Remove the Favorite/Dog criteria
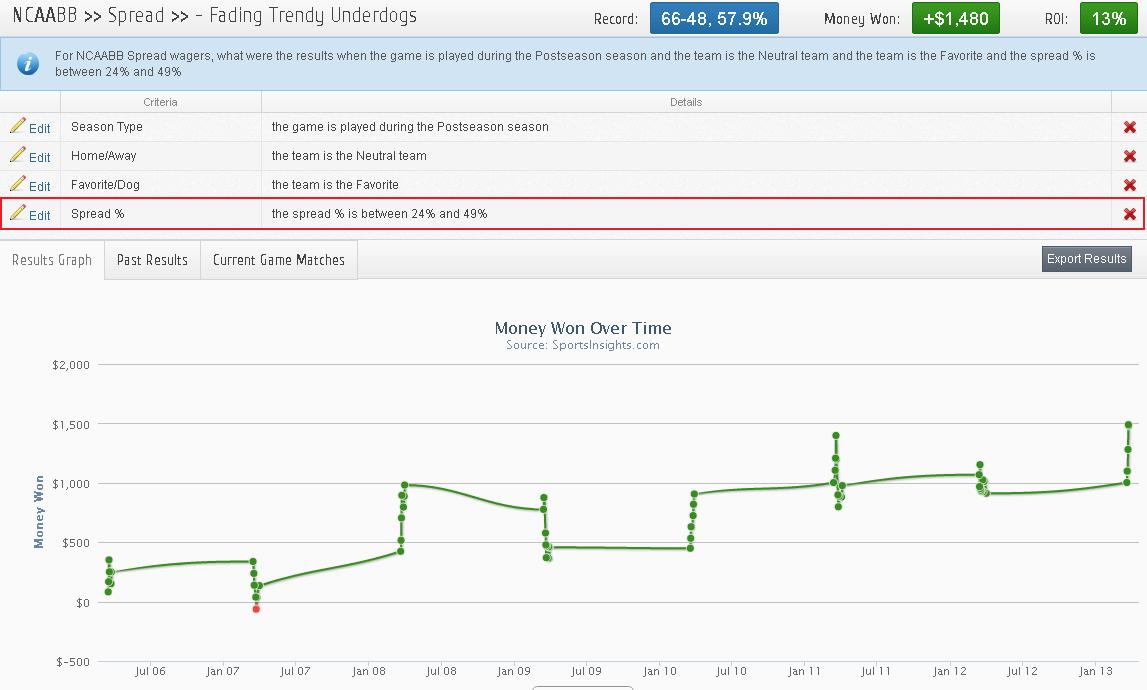The width and height of the screenshot is (1147, 690). pos(1129,186)
